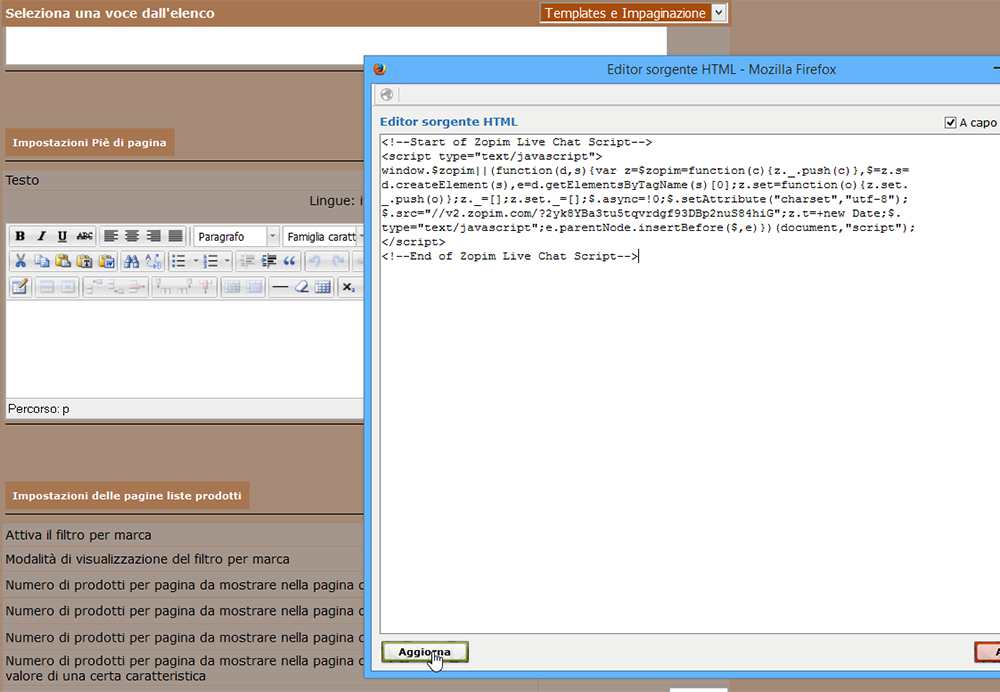Click the line '<!--Start of Zopim Live Chat Script-->'
The height and width of the screenshot is (692, 1000).
click(x=517, y=142)
